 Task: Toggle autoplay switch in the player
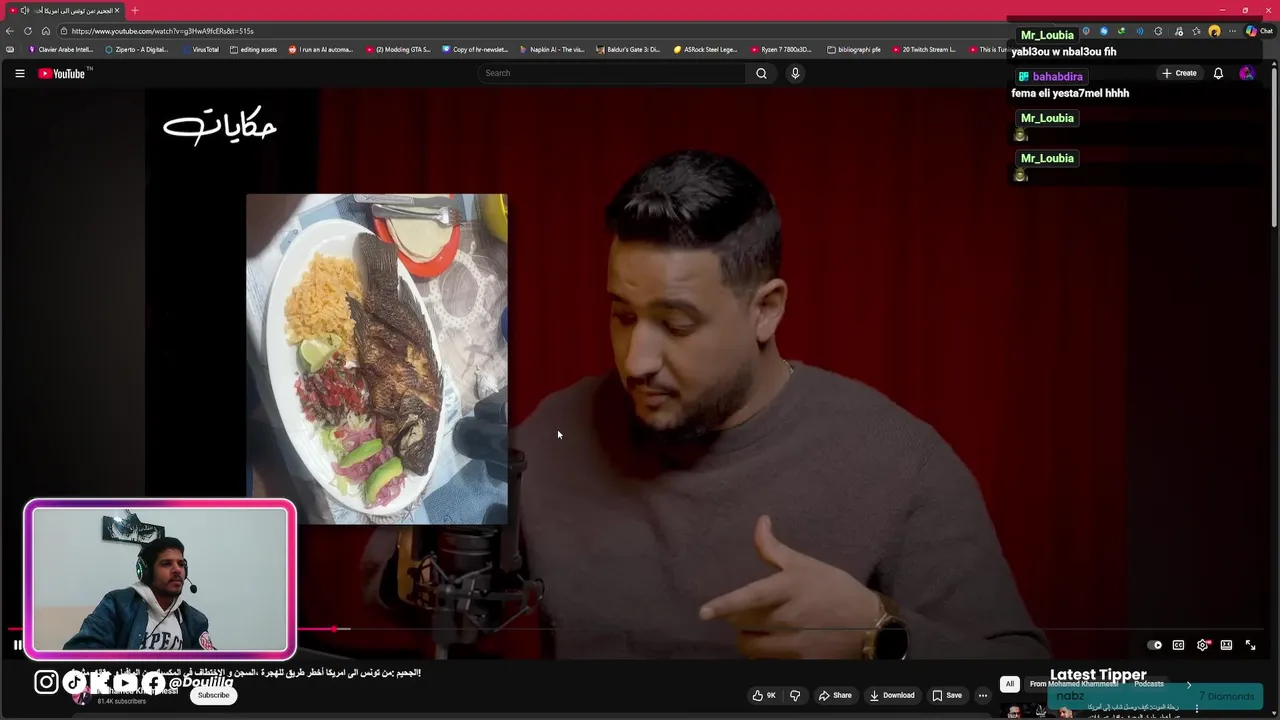coord(1154,645)
